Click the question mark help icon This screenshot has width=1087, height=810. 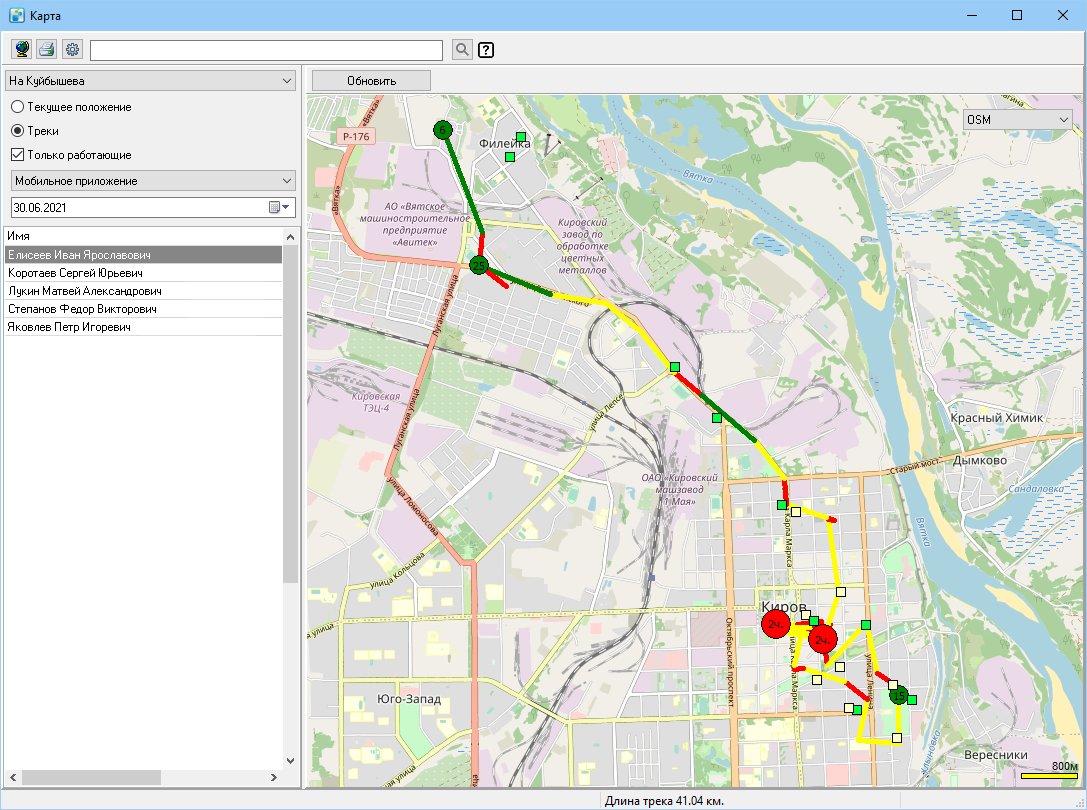[x=486, y=50]
